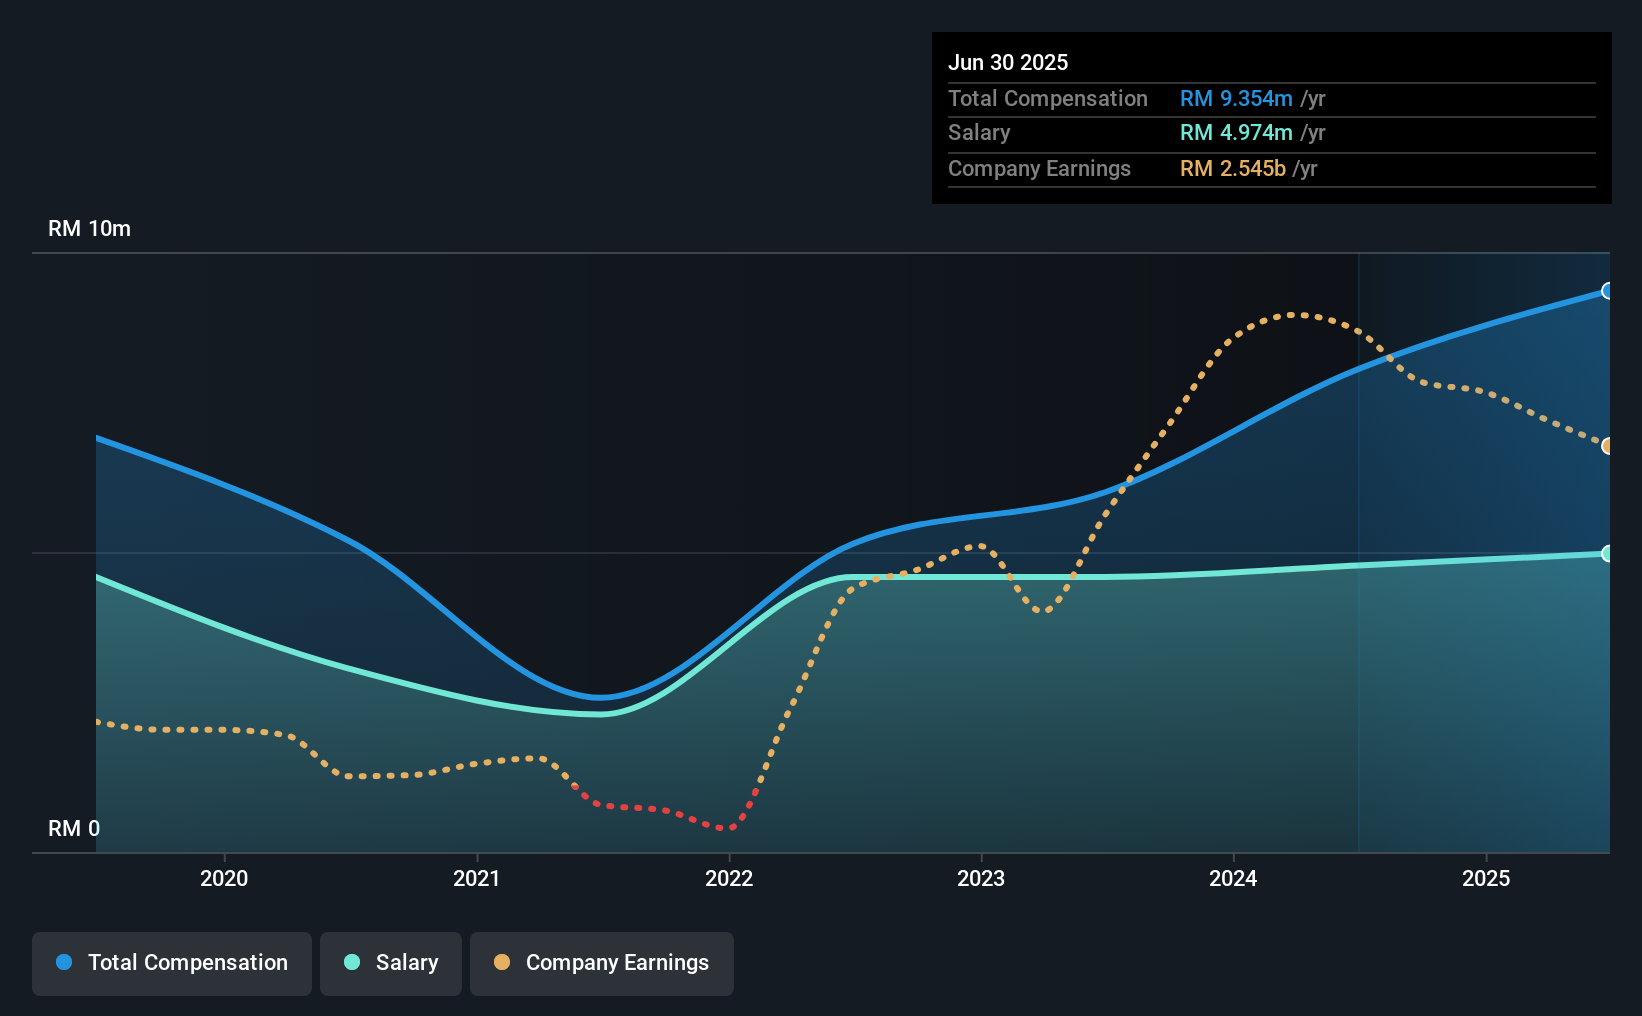Click the orange Company Earnings legend dot
This screenshot has width=1642, height=1016.
pos(502,962)
